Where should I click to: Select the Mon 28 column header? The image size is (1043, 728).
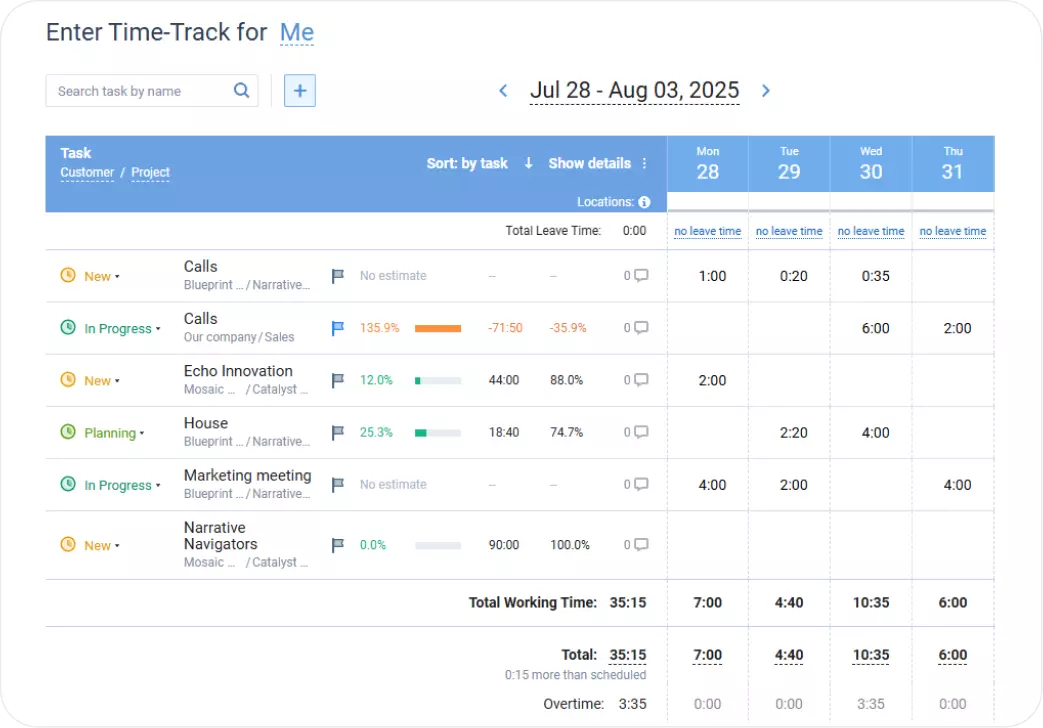tap(708, 164)
